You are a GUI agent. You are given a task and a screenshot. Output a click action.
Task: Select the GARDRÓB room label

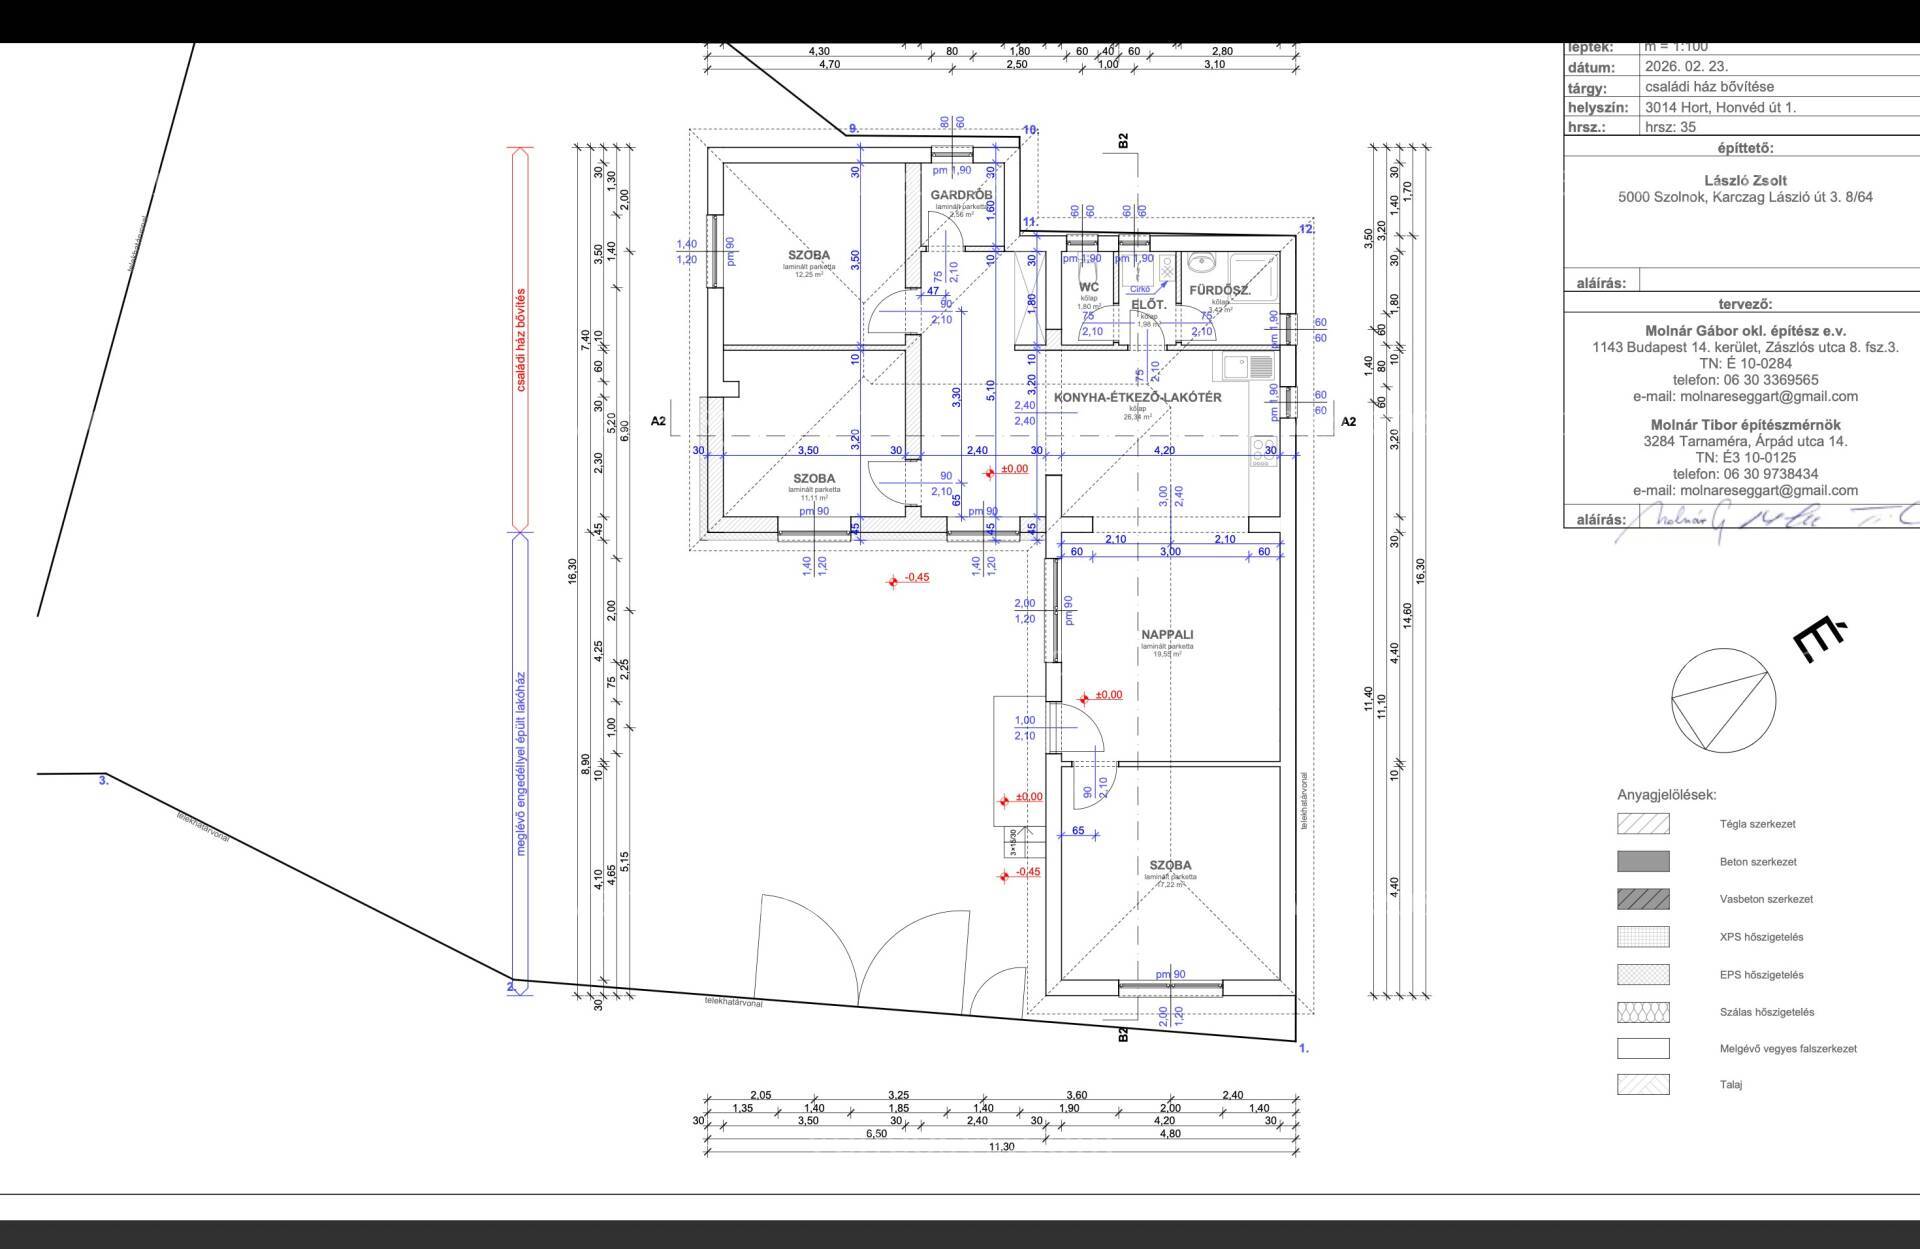coord(961,195)
